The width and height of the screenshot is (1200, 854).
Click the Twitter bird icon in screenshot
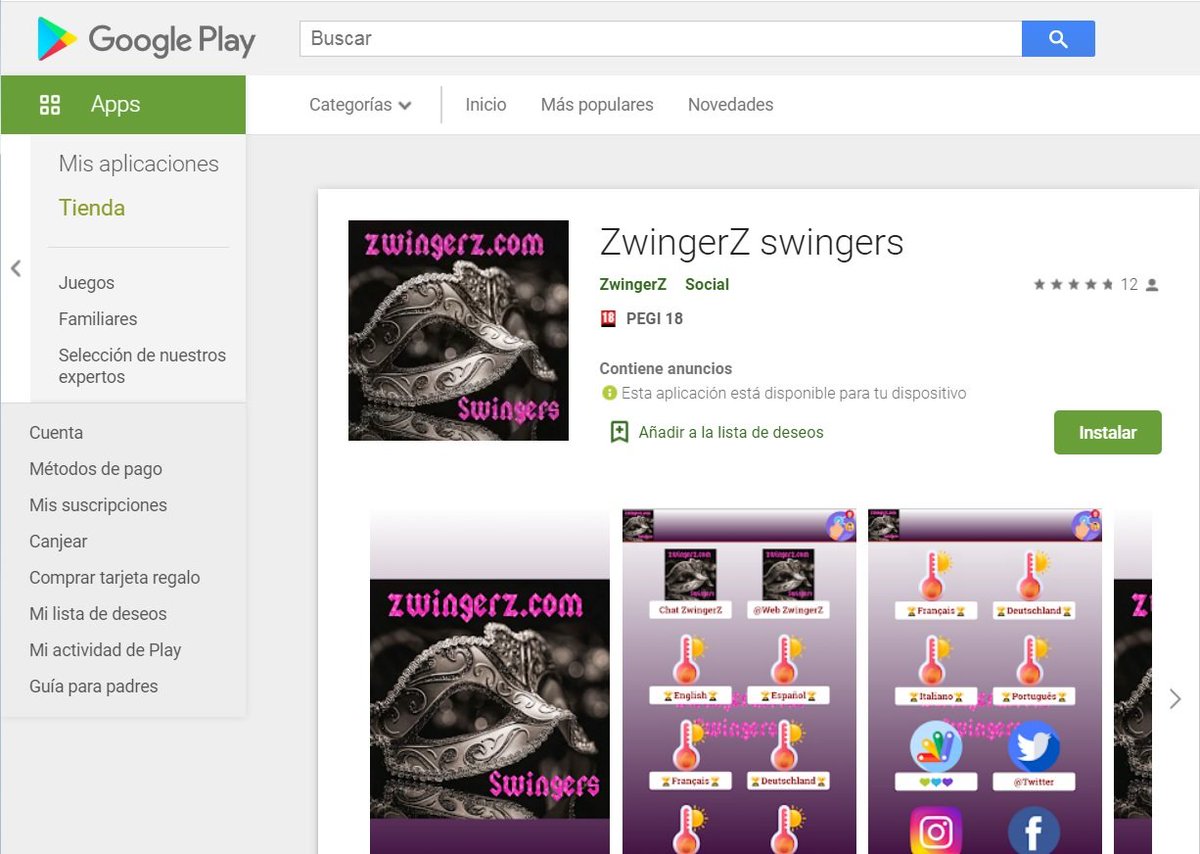click(1033, 746)
